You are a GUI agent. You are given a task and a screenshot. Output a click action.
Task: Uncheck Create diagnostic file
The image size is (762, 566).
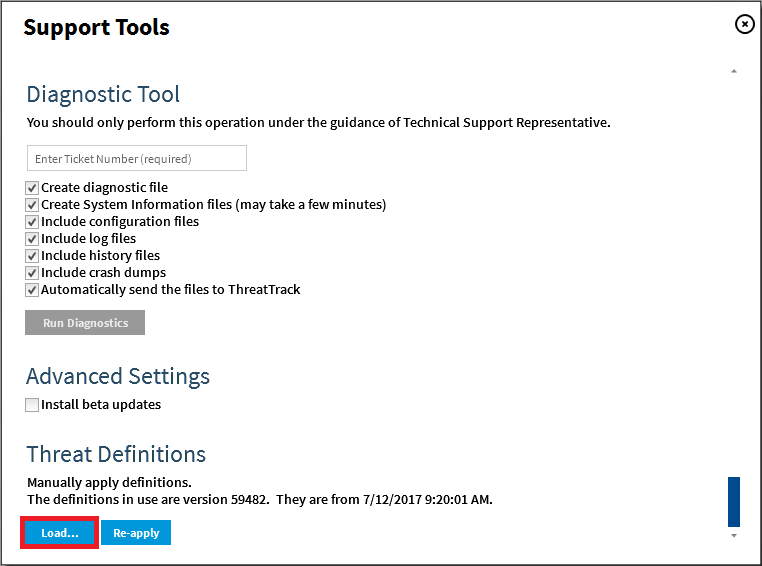click(33, 188)
